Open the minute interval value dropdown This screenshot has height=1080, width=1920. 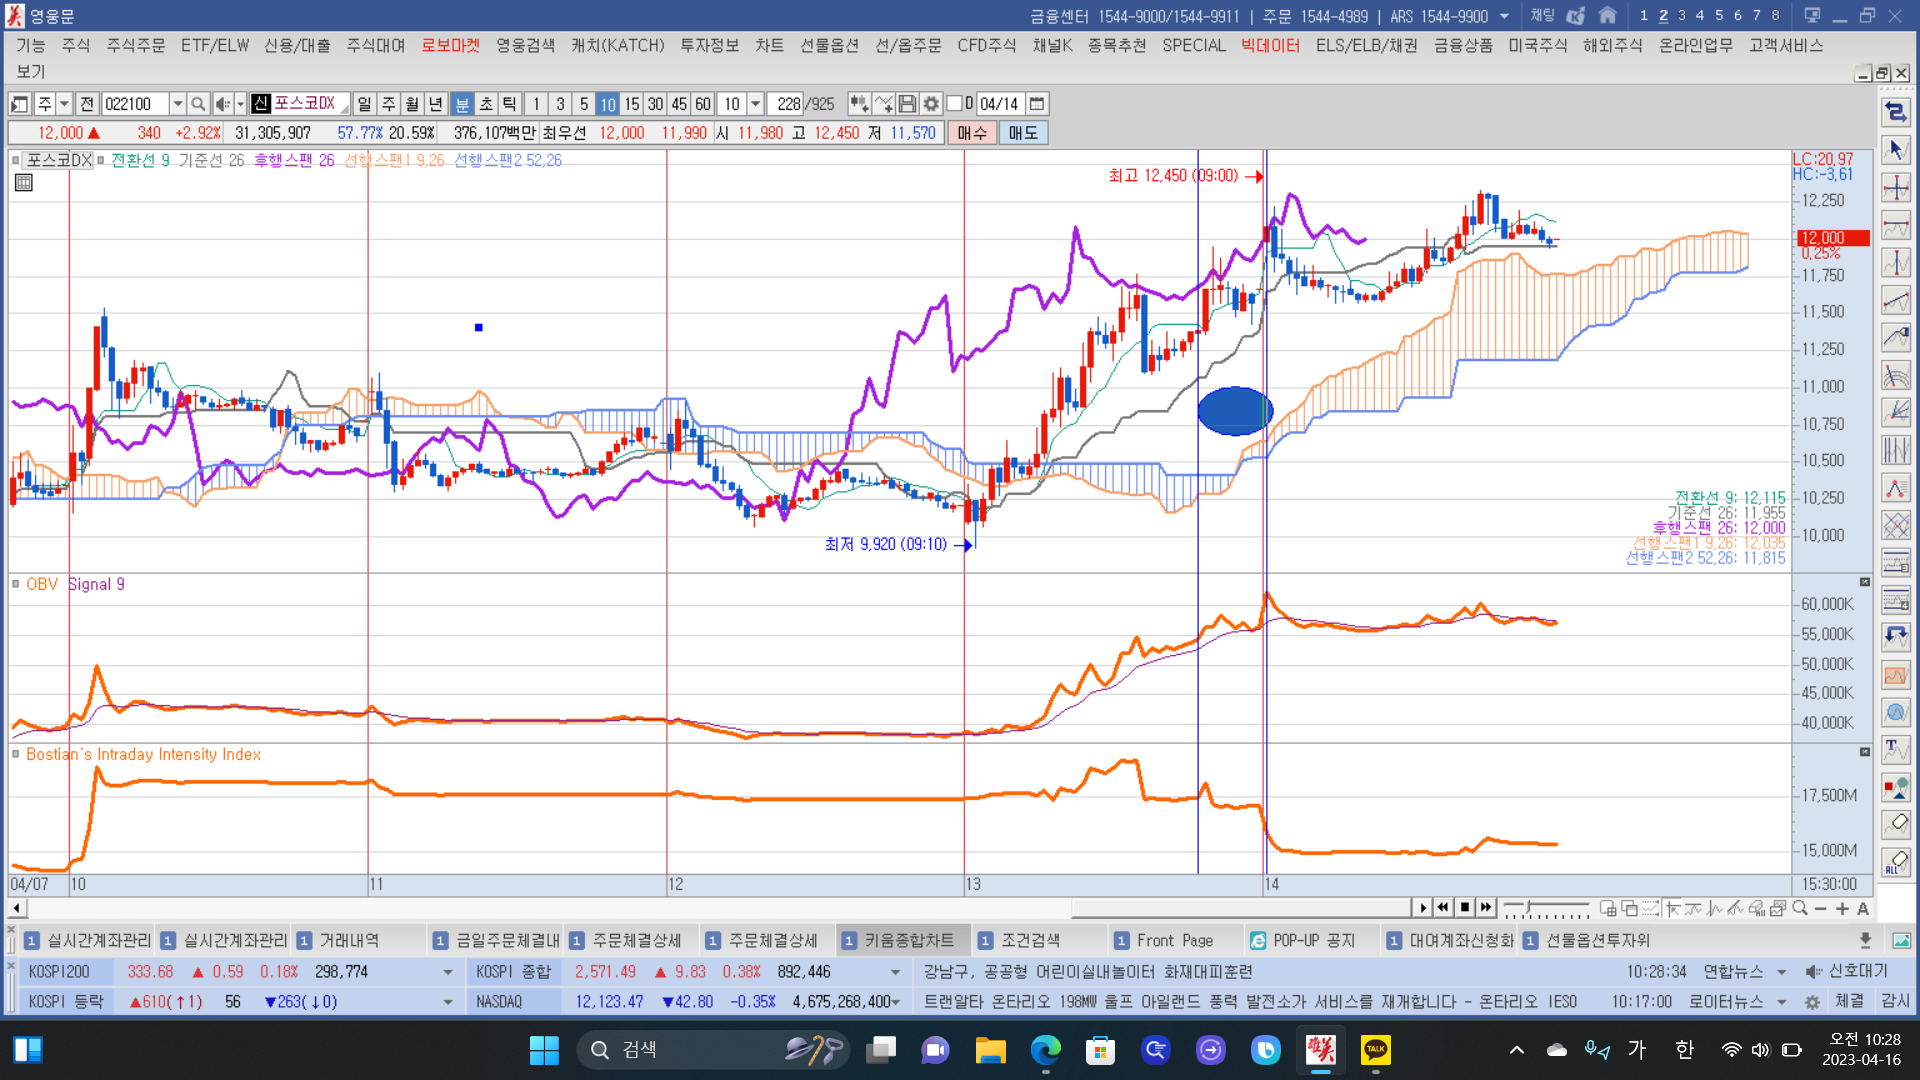click(x=756, y=104)
